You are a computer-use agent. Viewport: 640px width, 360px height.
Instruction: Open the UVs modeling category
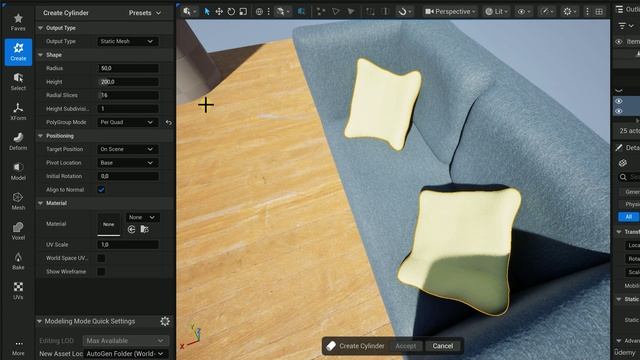point(18,291)
